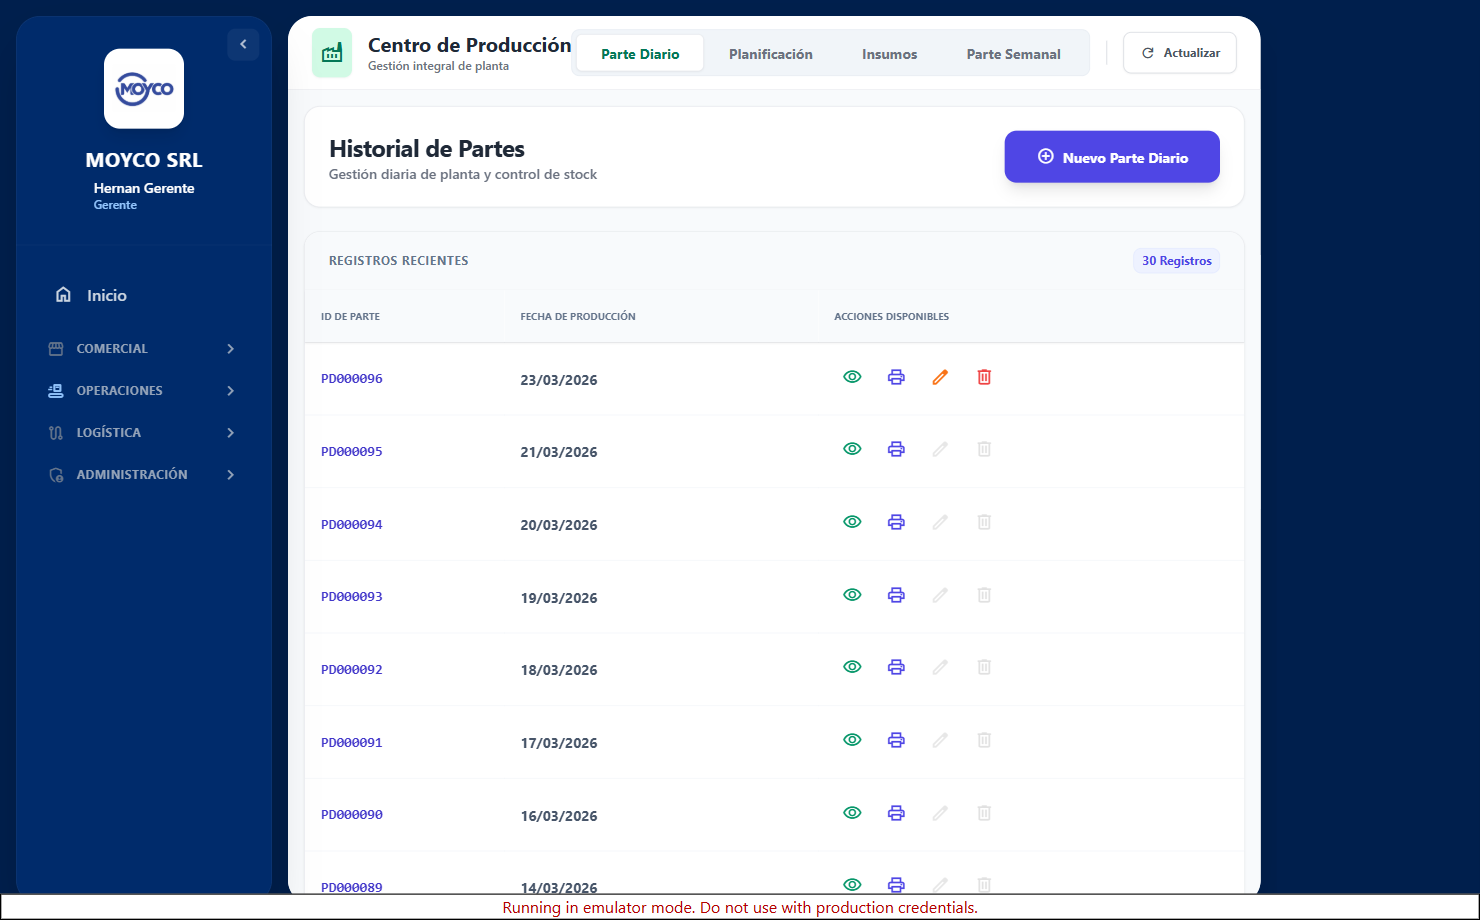Expand the OPERACIONES menu section
Screen dimensions: 1480x920
pos(144,391)
